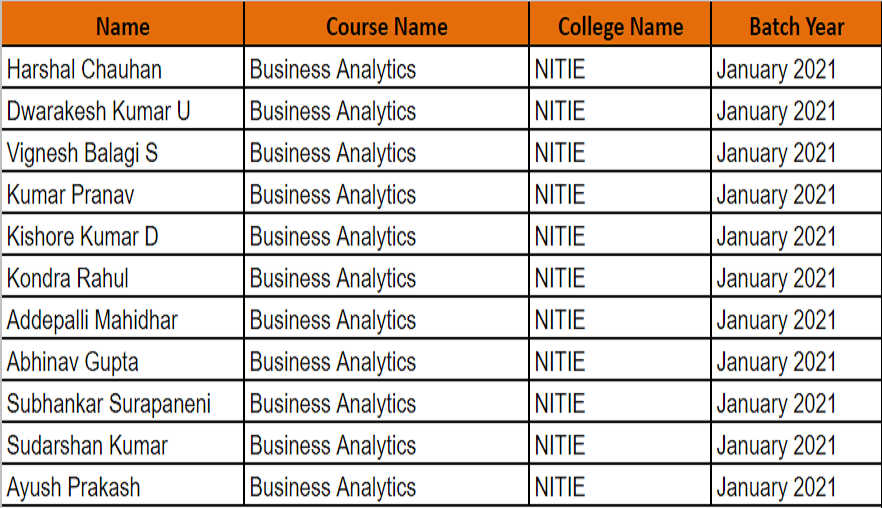Click NITIE in Abhinav Gupta's row
Screen dimensions: 882x508
point(560,362)
